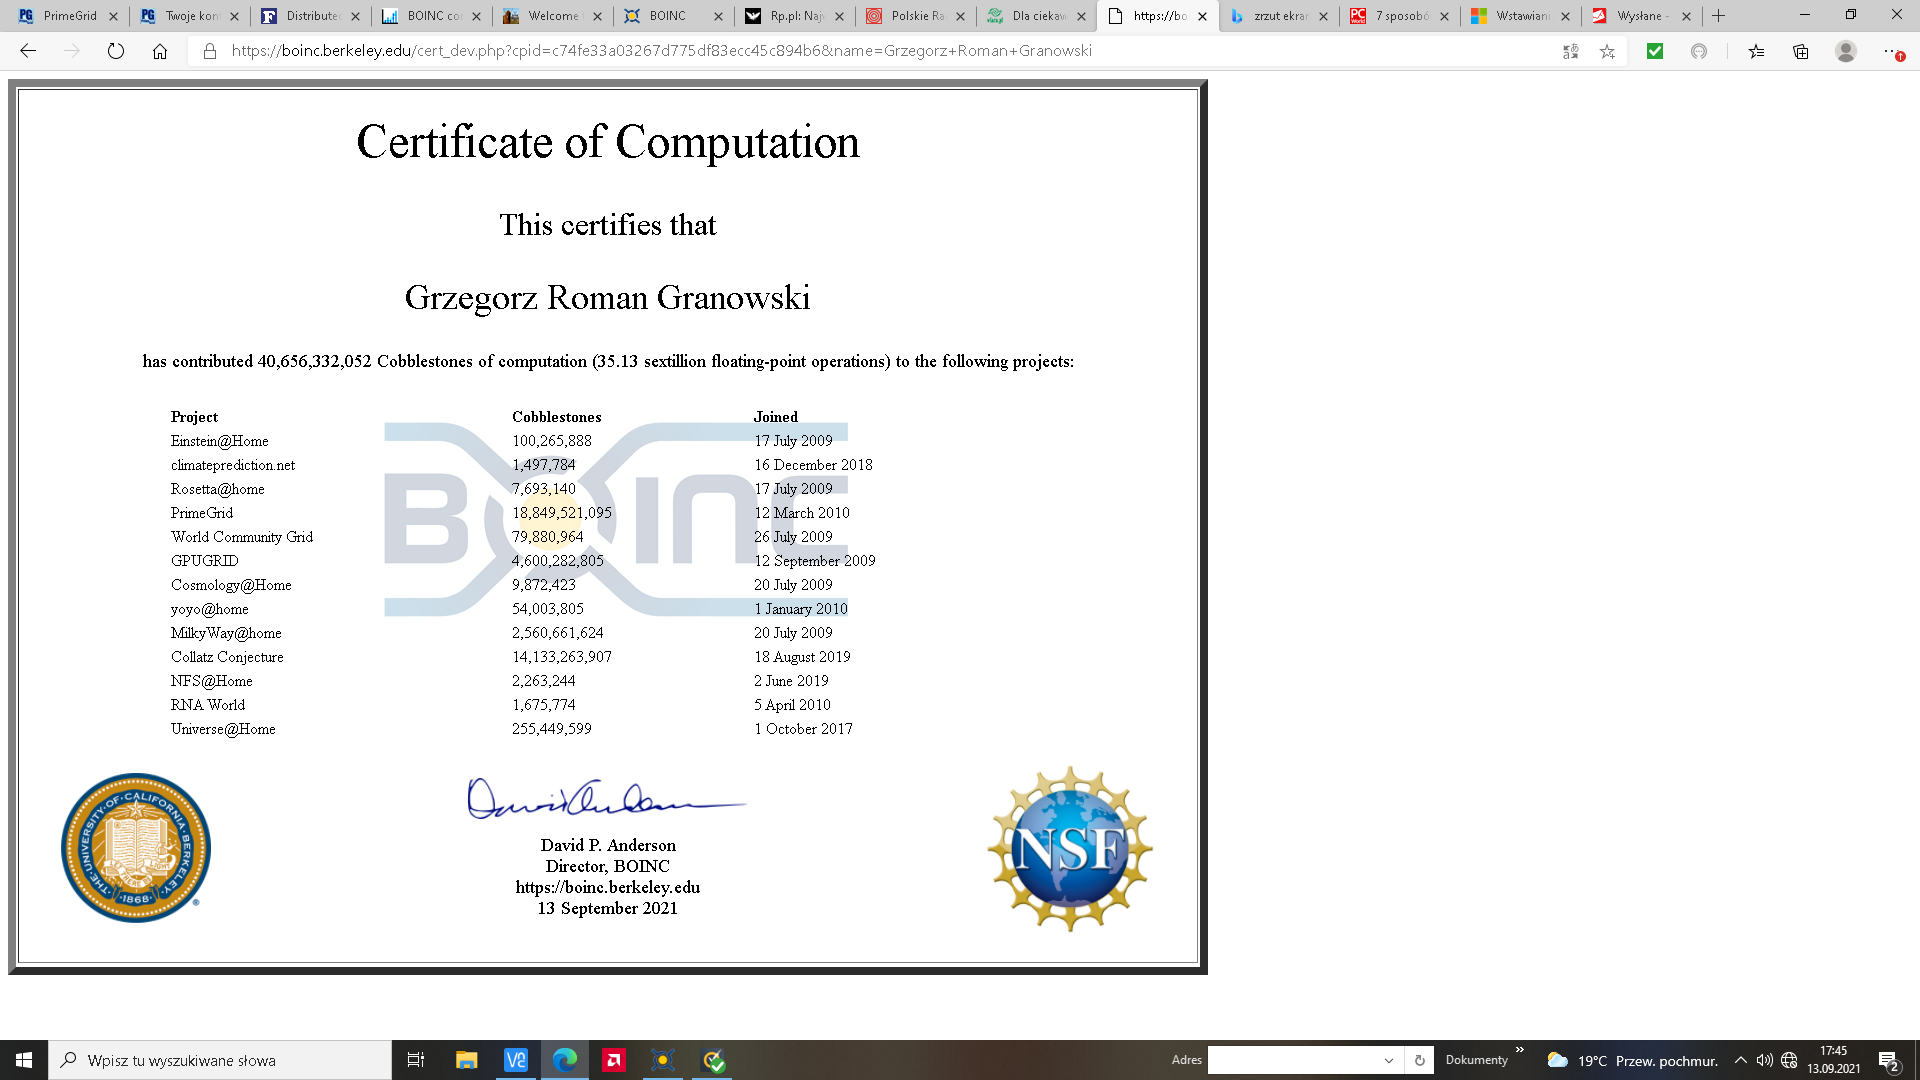
Task: Click the climateprediction.net joined date
Action: (x=813, y=465)
